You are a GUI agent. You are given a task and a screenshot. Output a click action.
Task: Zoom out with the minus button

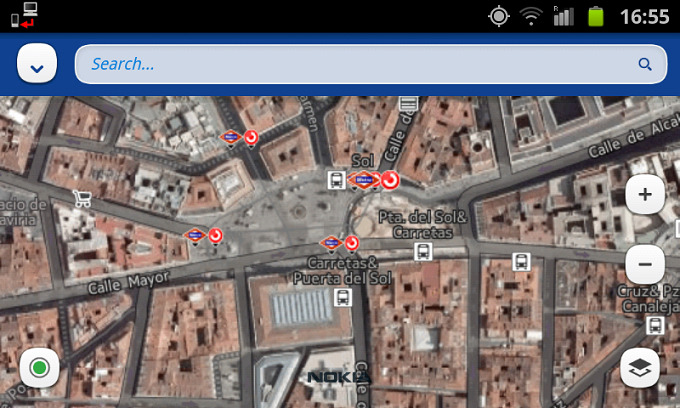click(x=645, y=264)
